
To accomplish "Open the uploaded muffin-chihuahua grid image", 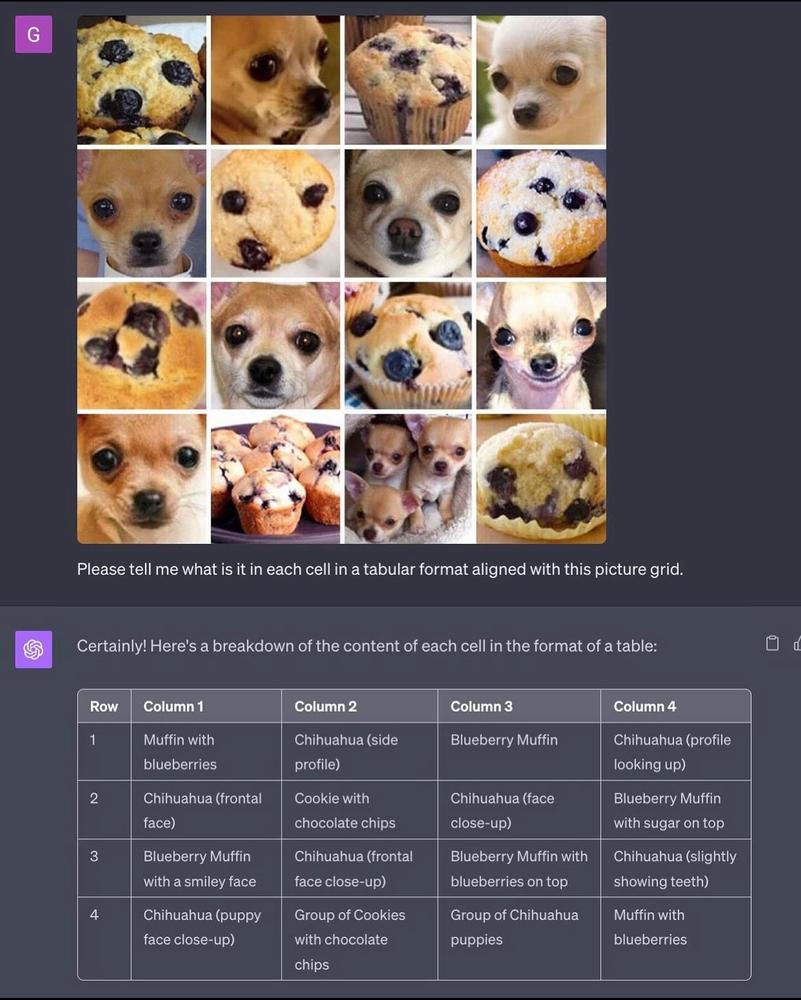I will click(x=342, y=279).
